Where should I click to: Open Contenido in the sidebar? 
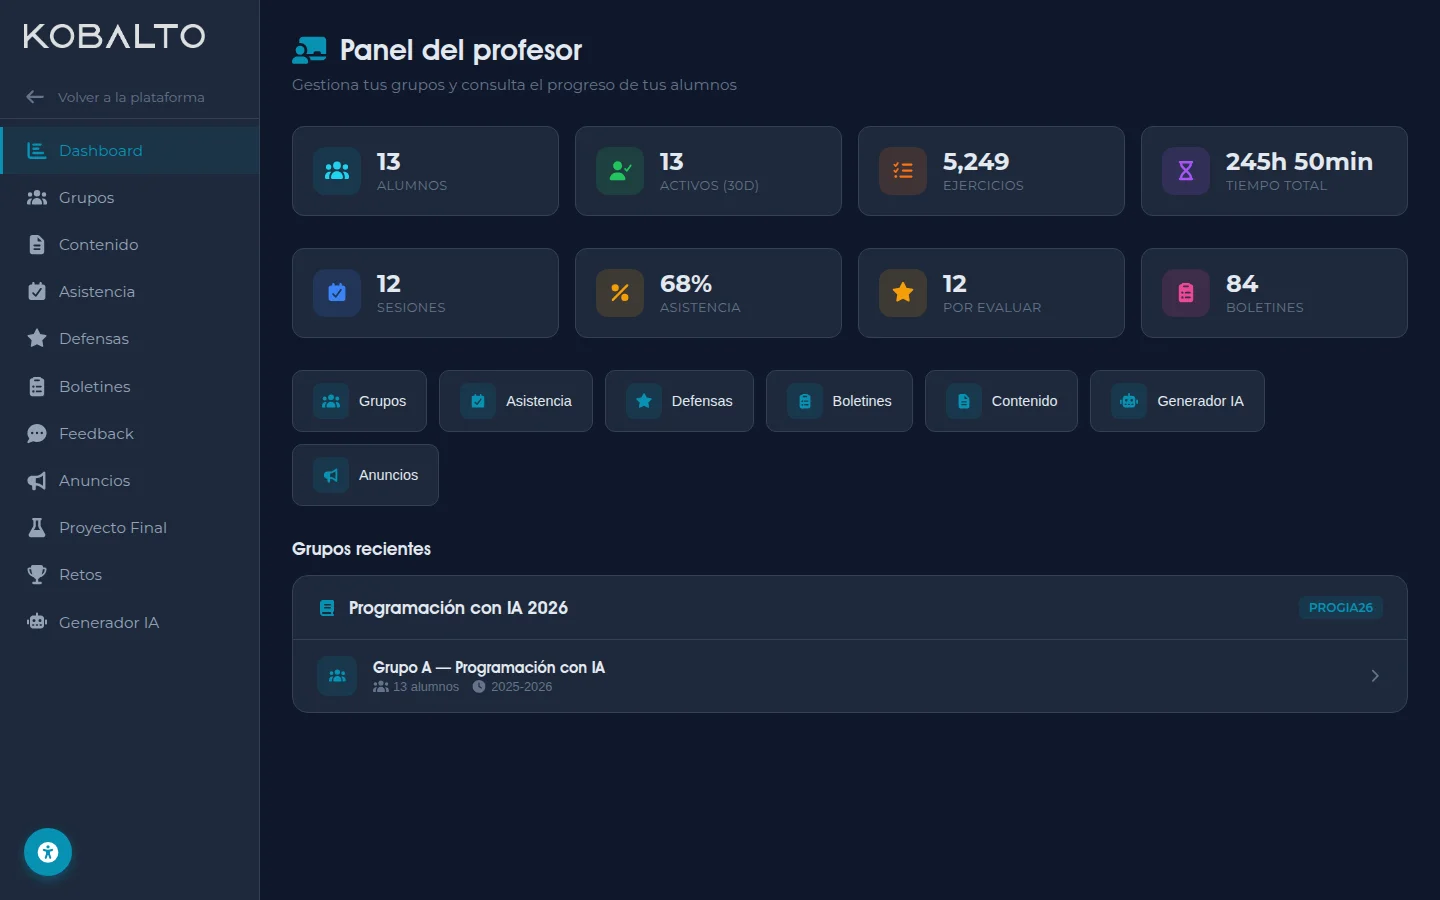click(x=130, y=245)
